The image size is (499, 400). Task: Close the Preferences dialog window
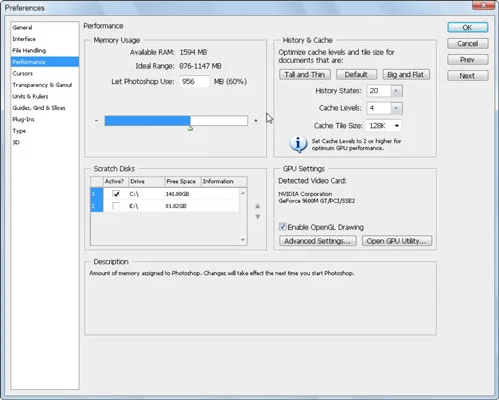click(x=483, y=5)
